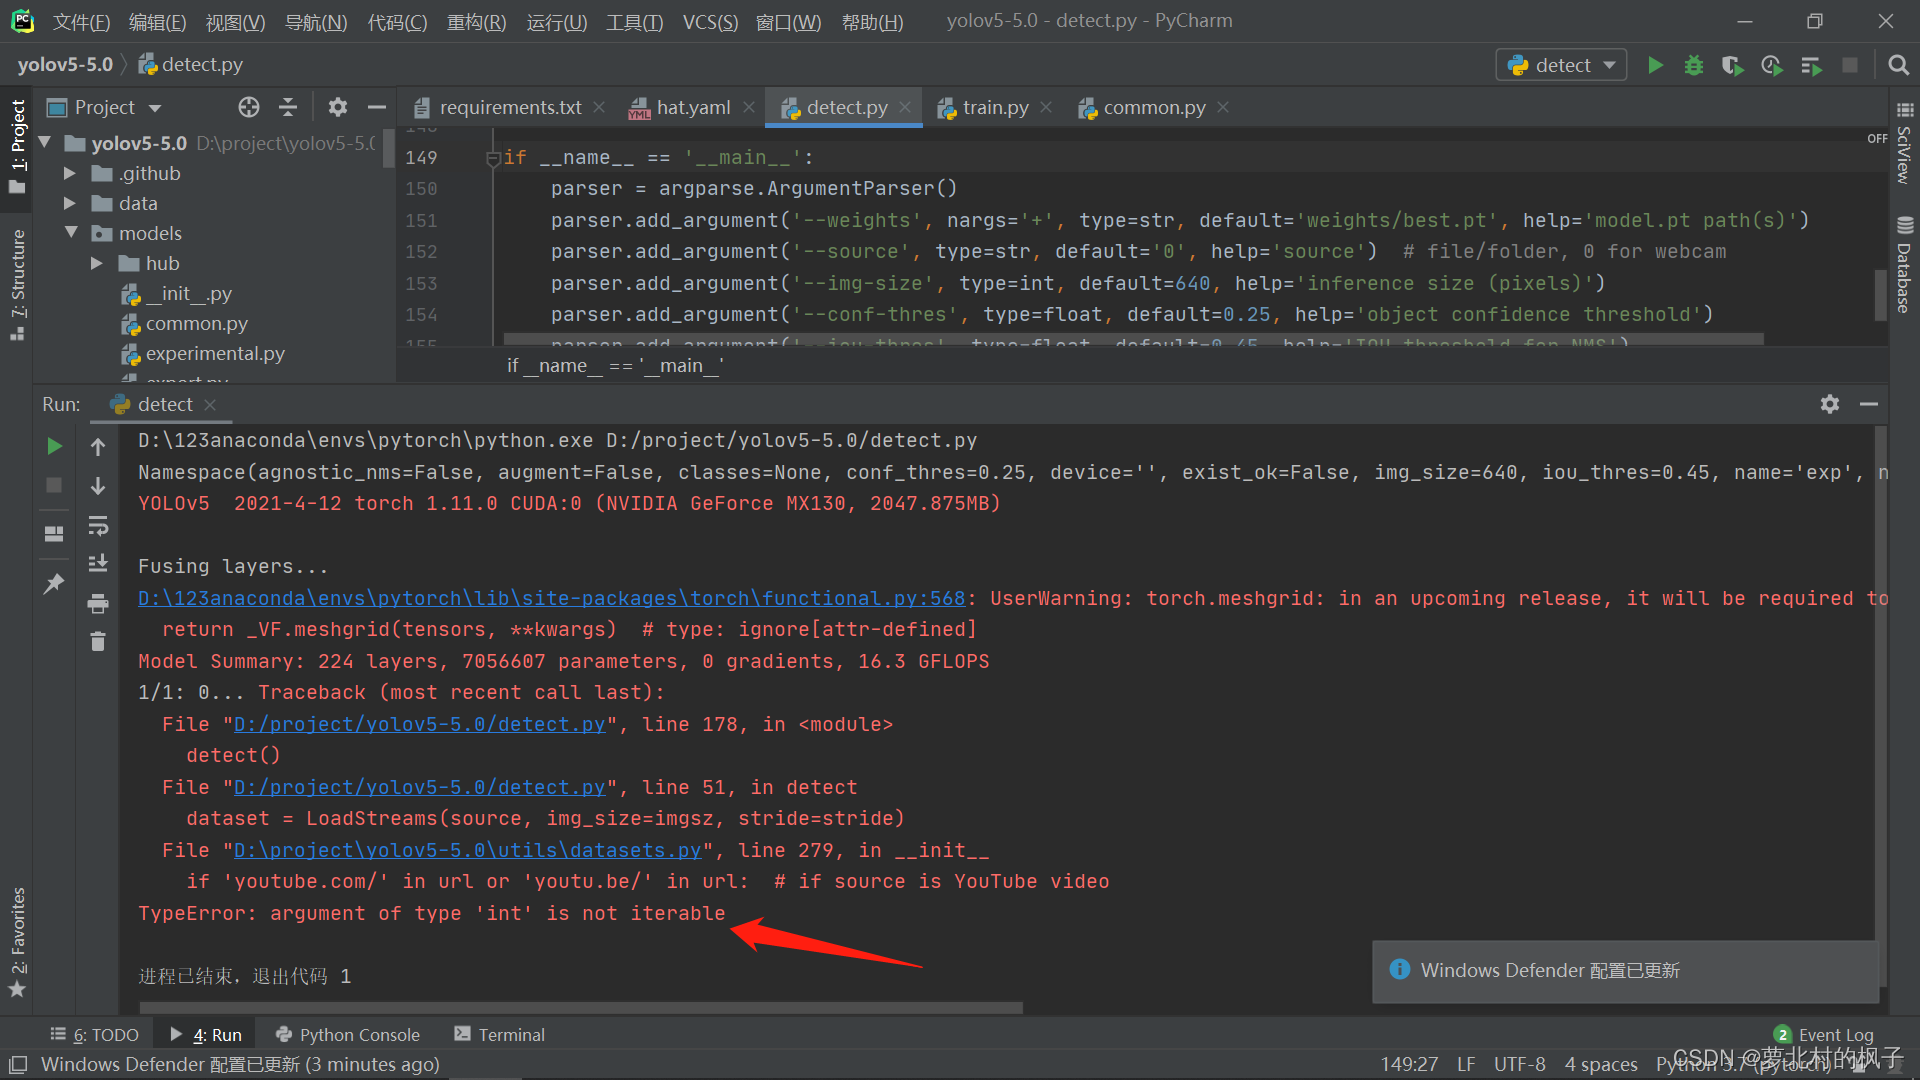Open the utils datasets.py traceback link
The image size is (1920, 1080).
tap(467, 850)
